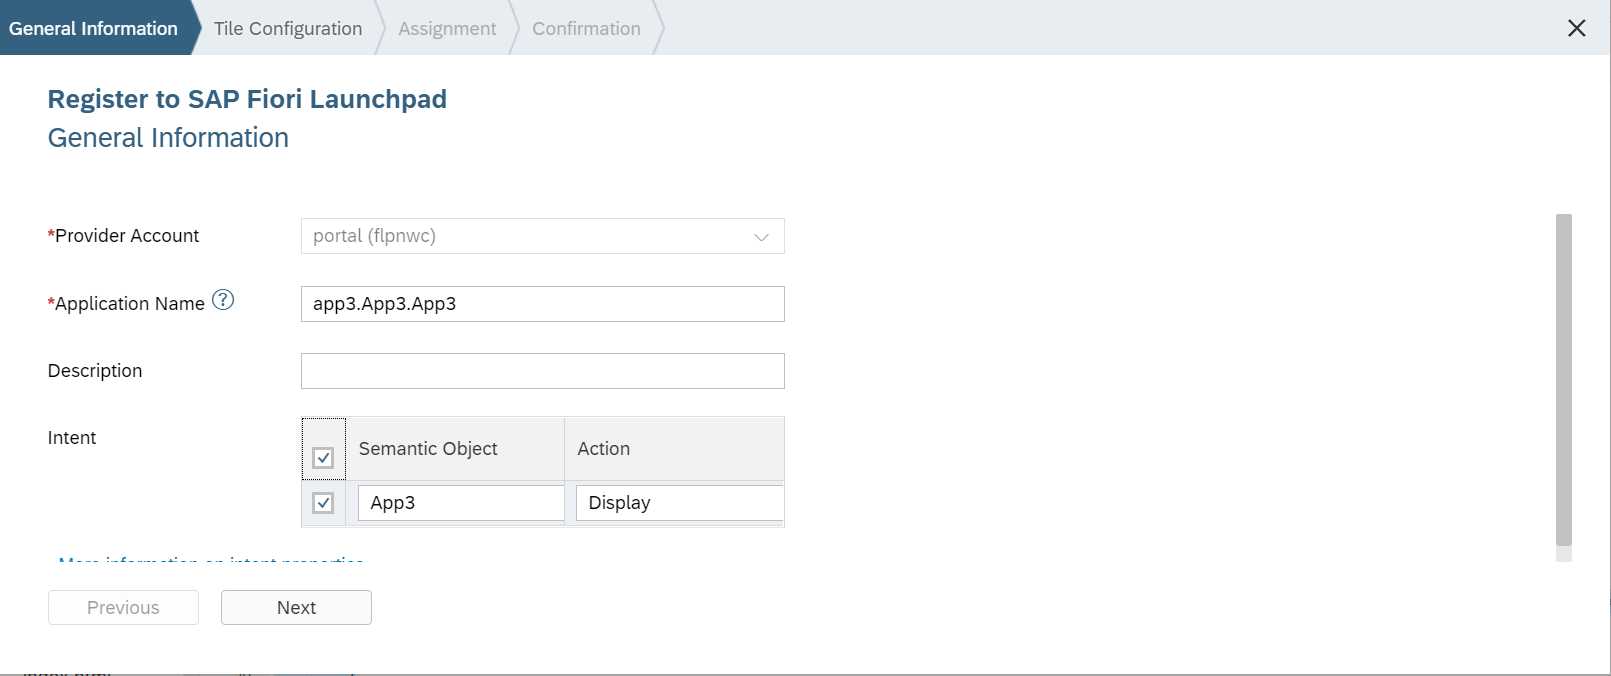Click the Register to SAP Fiori Launchpad heading
The height and width of the screenshot is (676, 1611).
pos(247,99)
